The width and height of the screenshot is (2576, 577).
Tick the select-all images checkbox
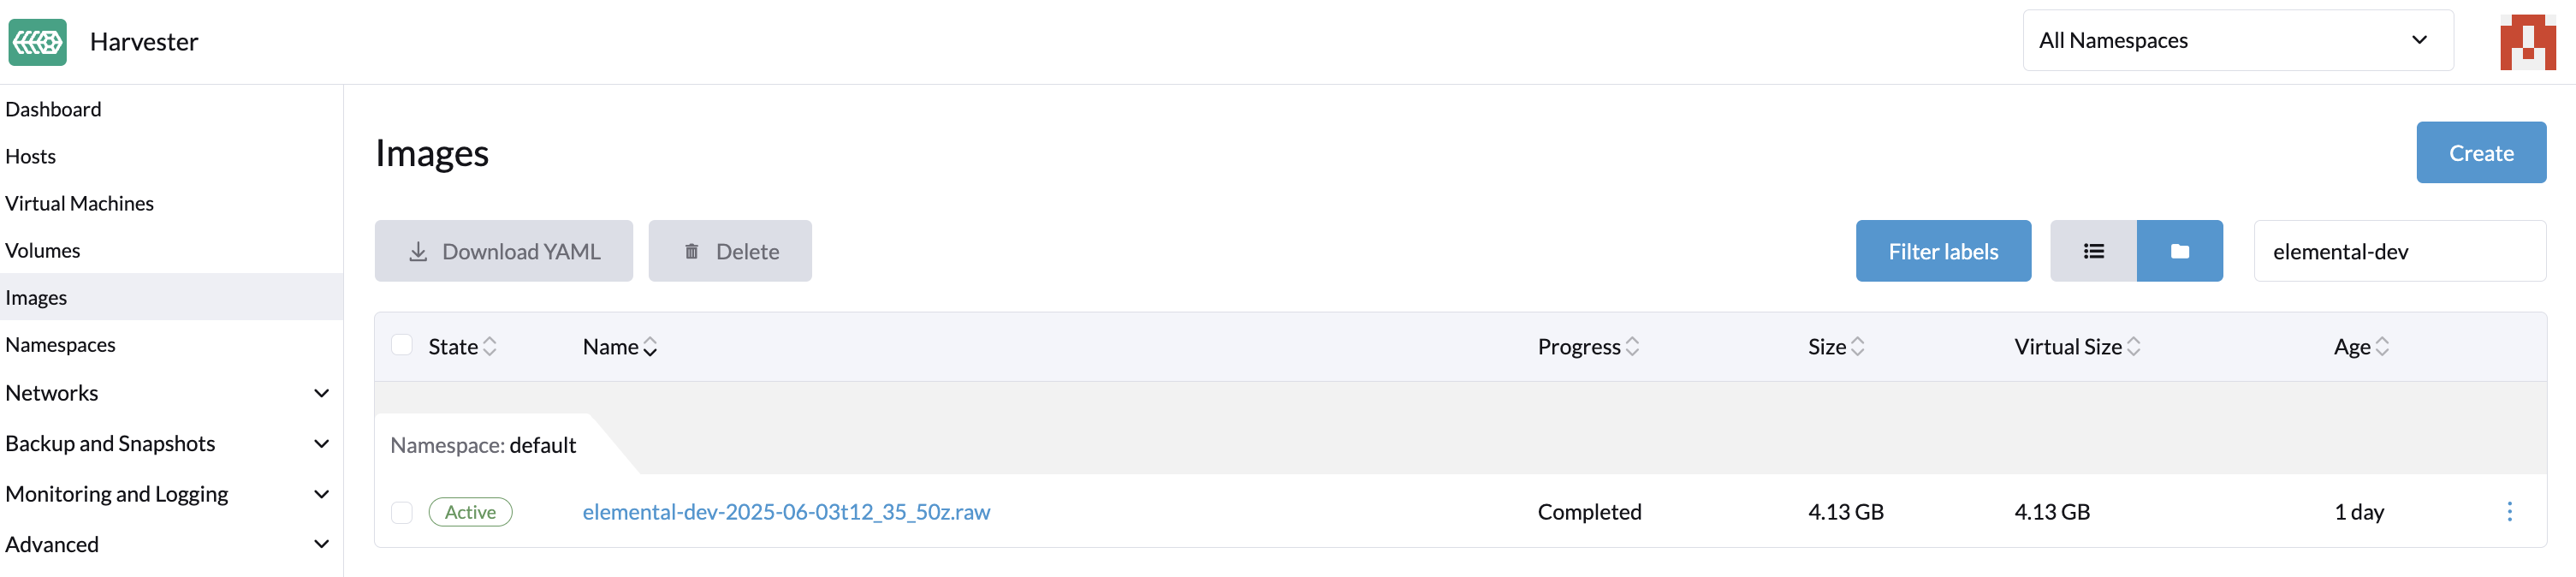click(402, 345)
